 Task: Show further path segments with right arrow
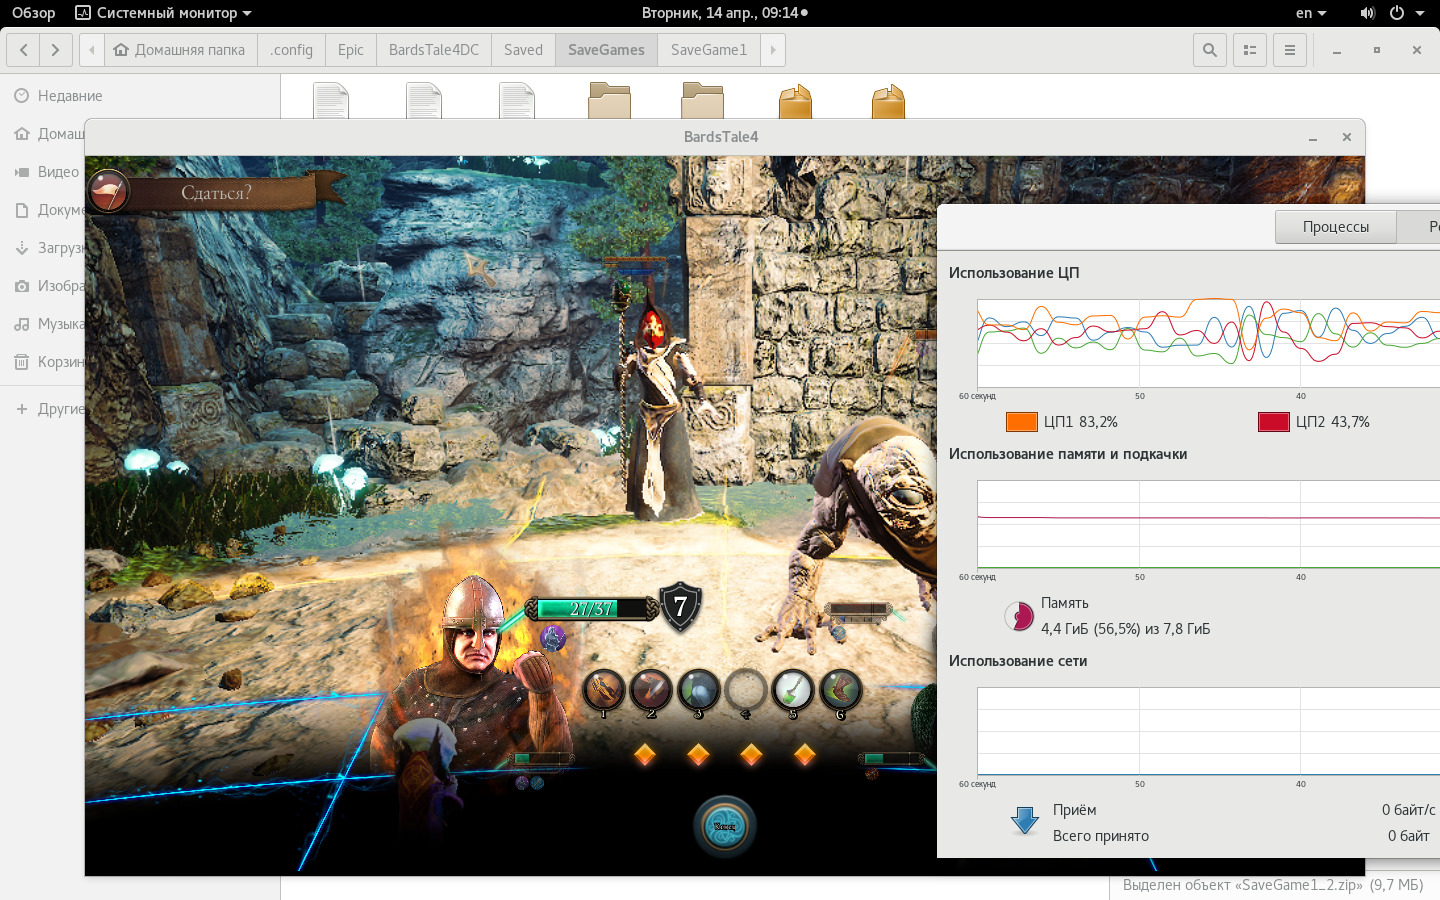coord(772,50)
